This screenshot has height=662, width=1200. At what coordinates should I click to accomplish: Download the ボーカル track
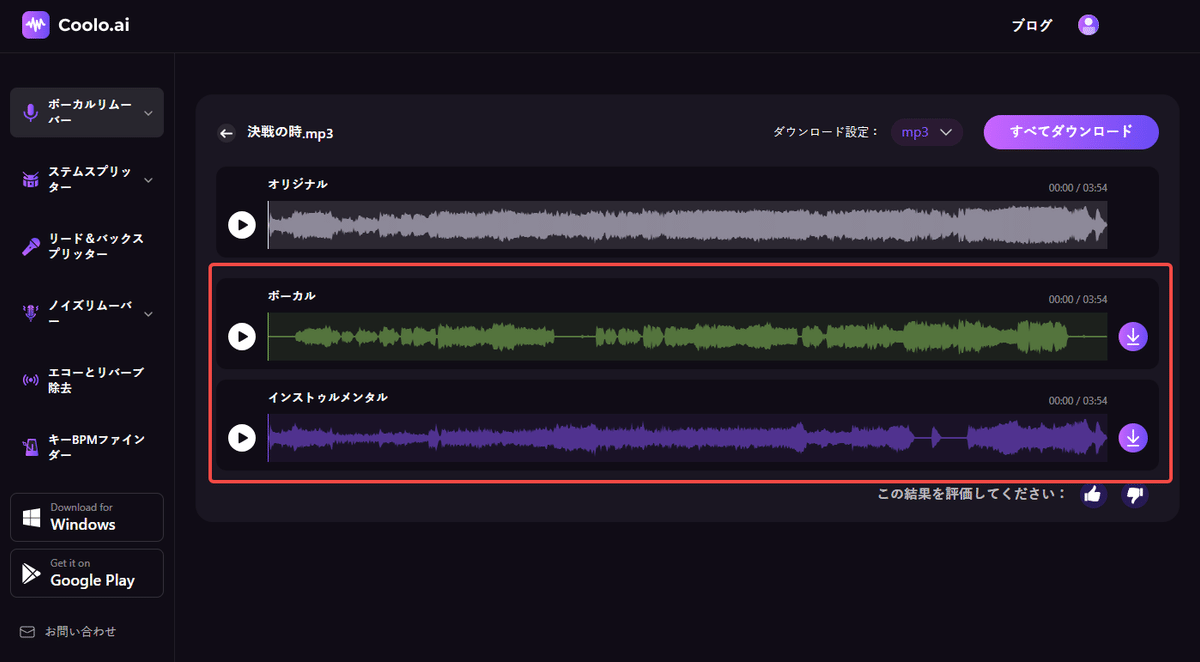tap(1133, 337)
